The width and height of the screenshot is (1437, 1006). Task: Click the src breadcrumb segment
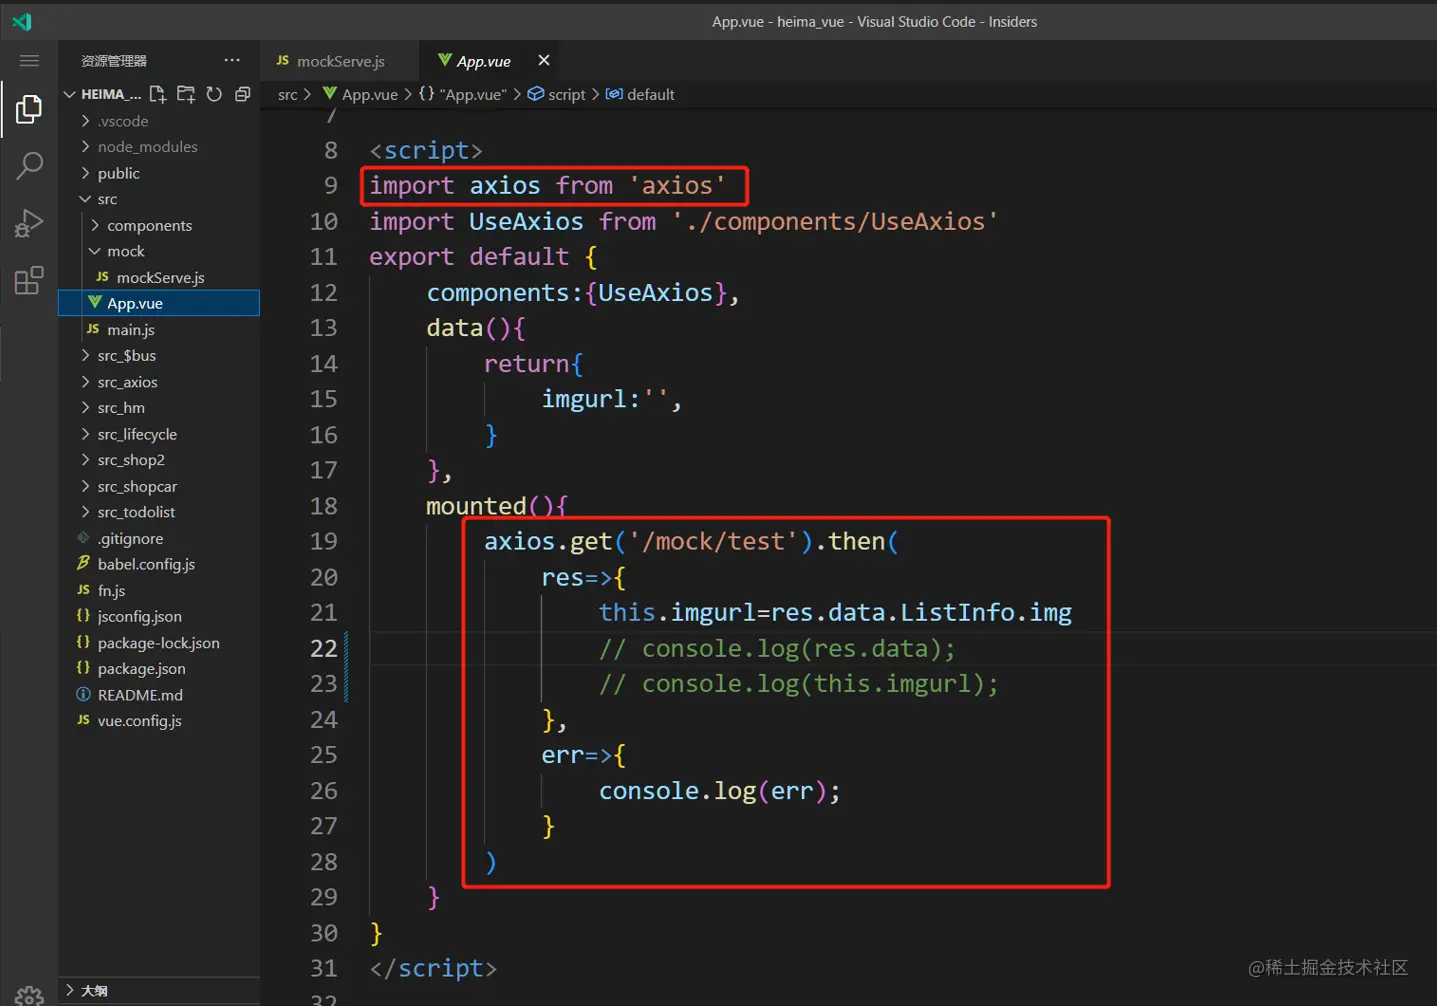click(287, 94)
